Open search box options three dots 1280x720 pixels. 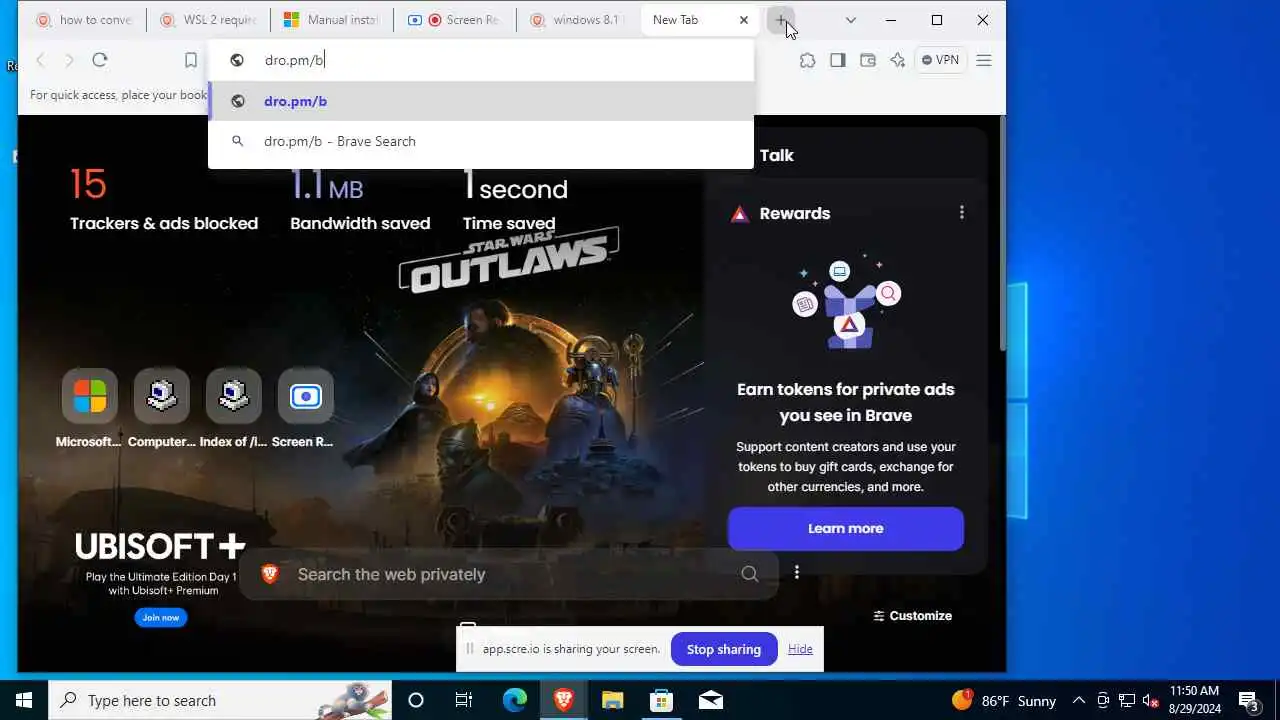797,573
